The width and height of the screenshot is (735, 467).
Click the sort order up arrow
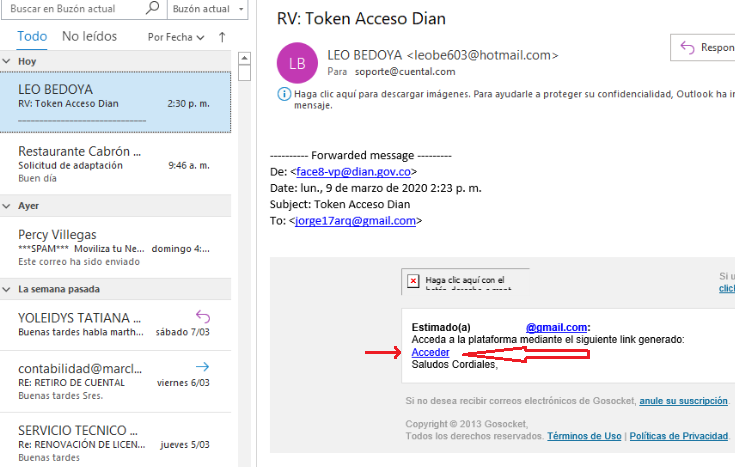point(222,37)
